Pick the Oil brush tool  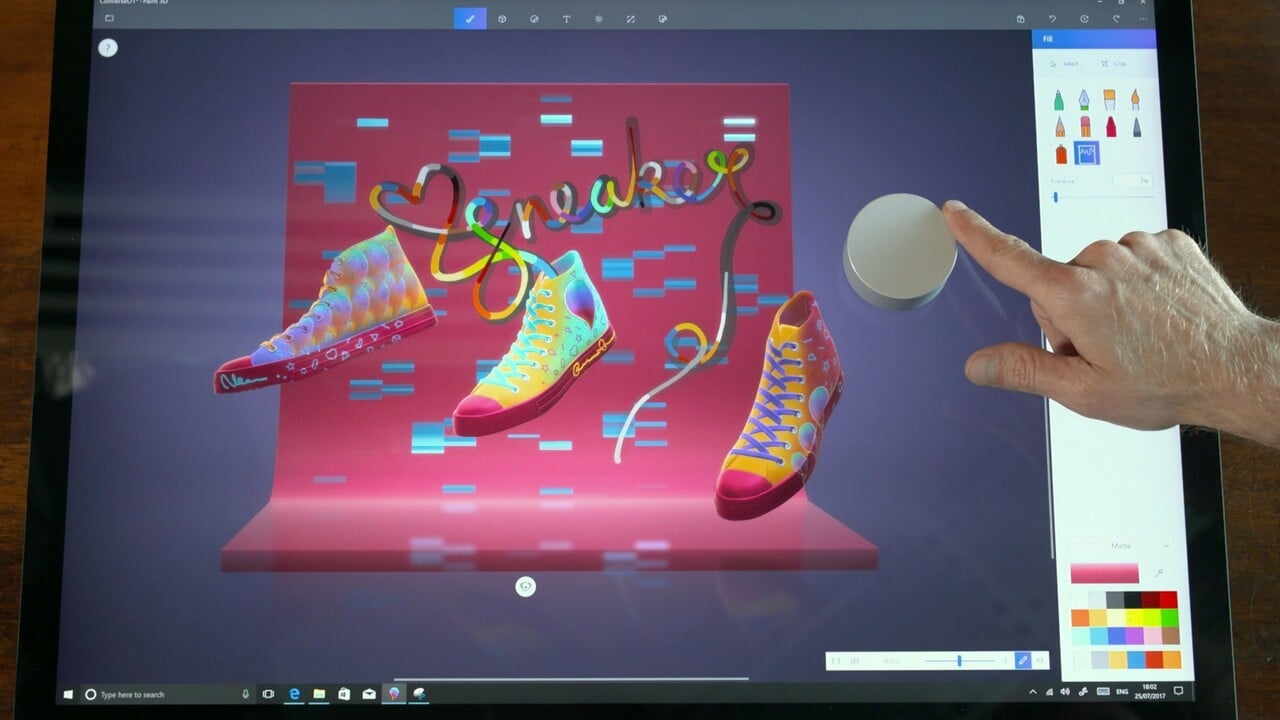(x=1110, y=99)
